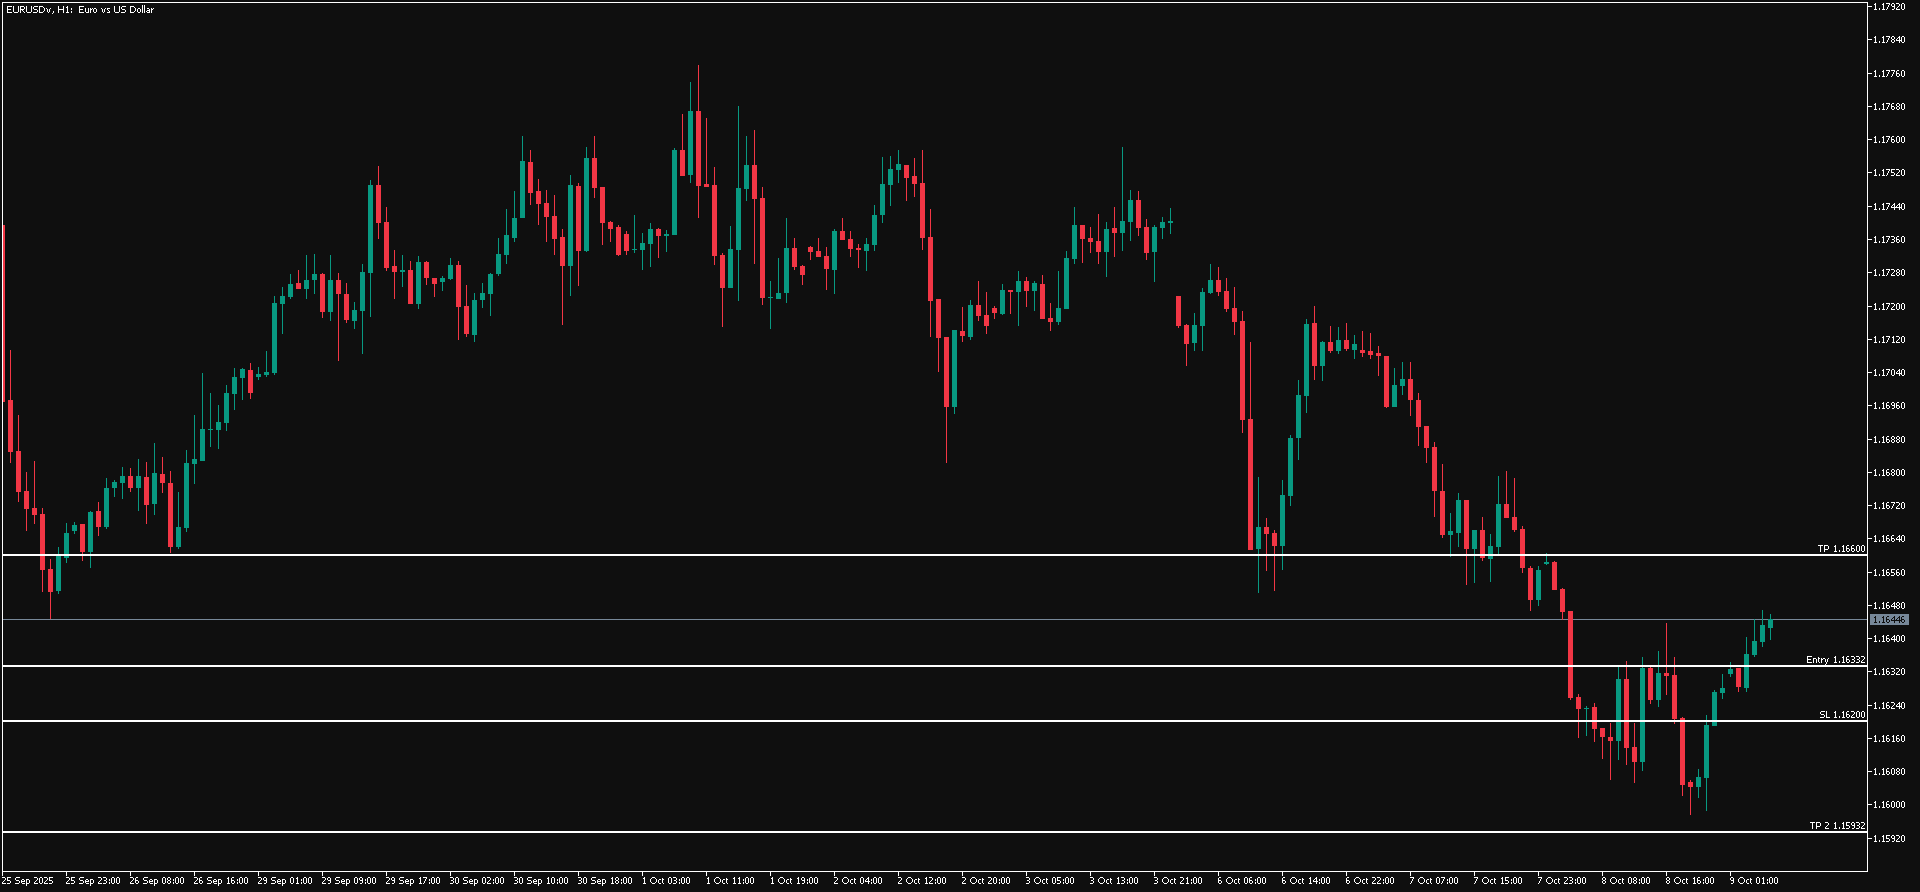Click the 1.17920 price scale label

tap(1889, 7)
